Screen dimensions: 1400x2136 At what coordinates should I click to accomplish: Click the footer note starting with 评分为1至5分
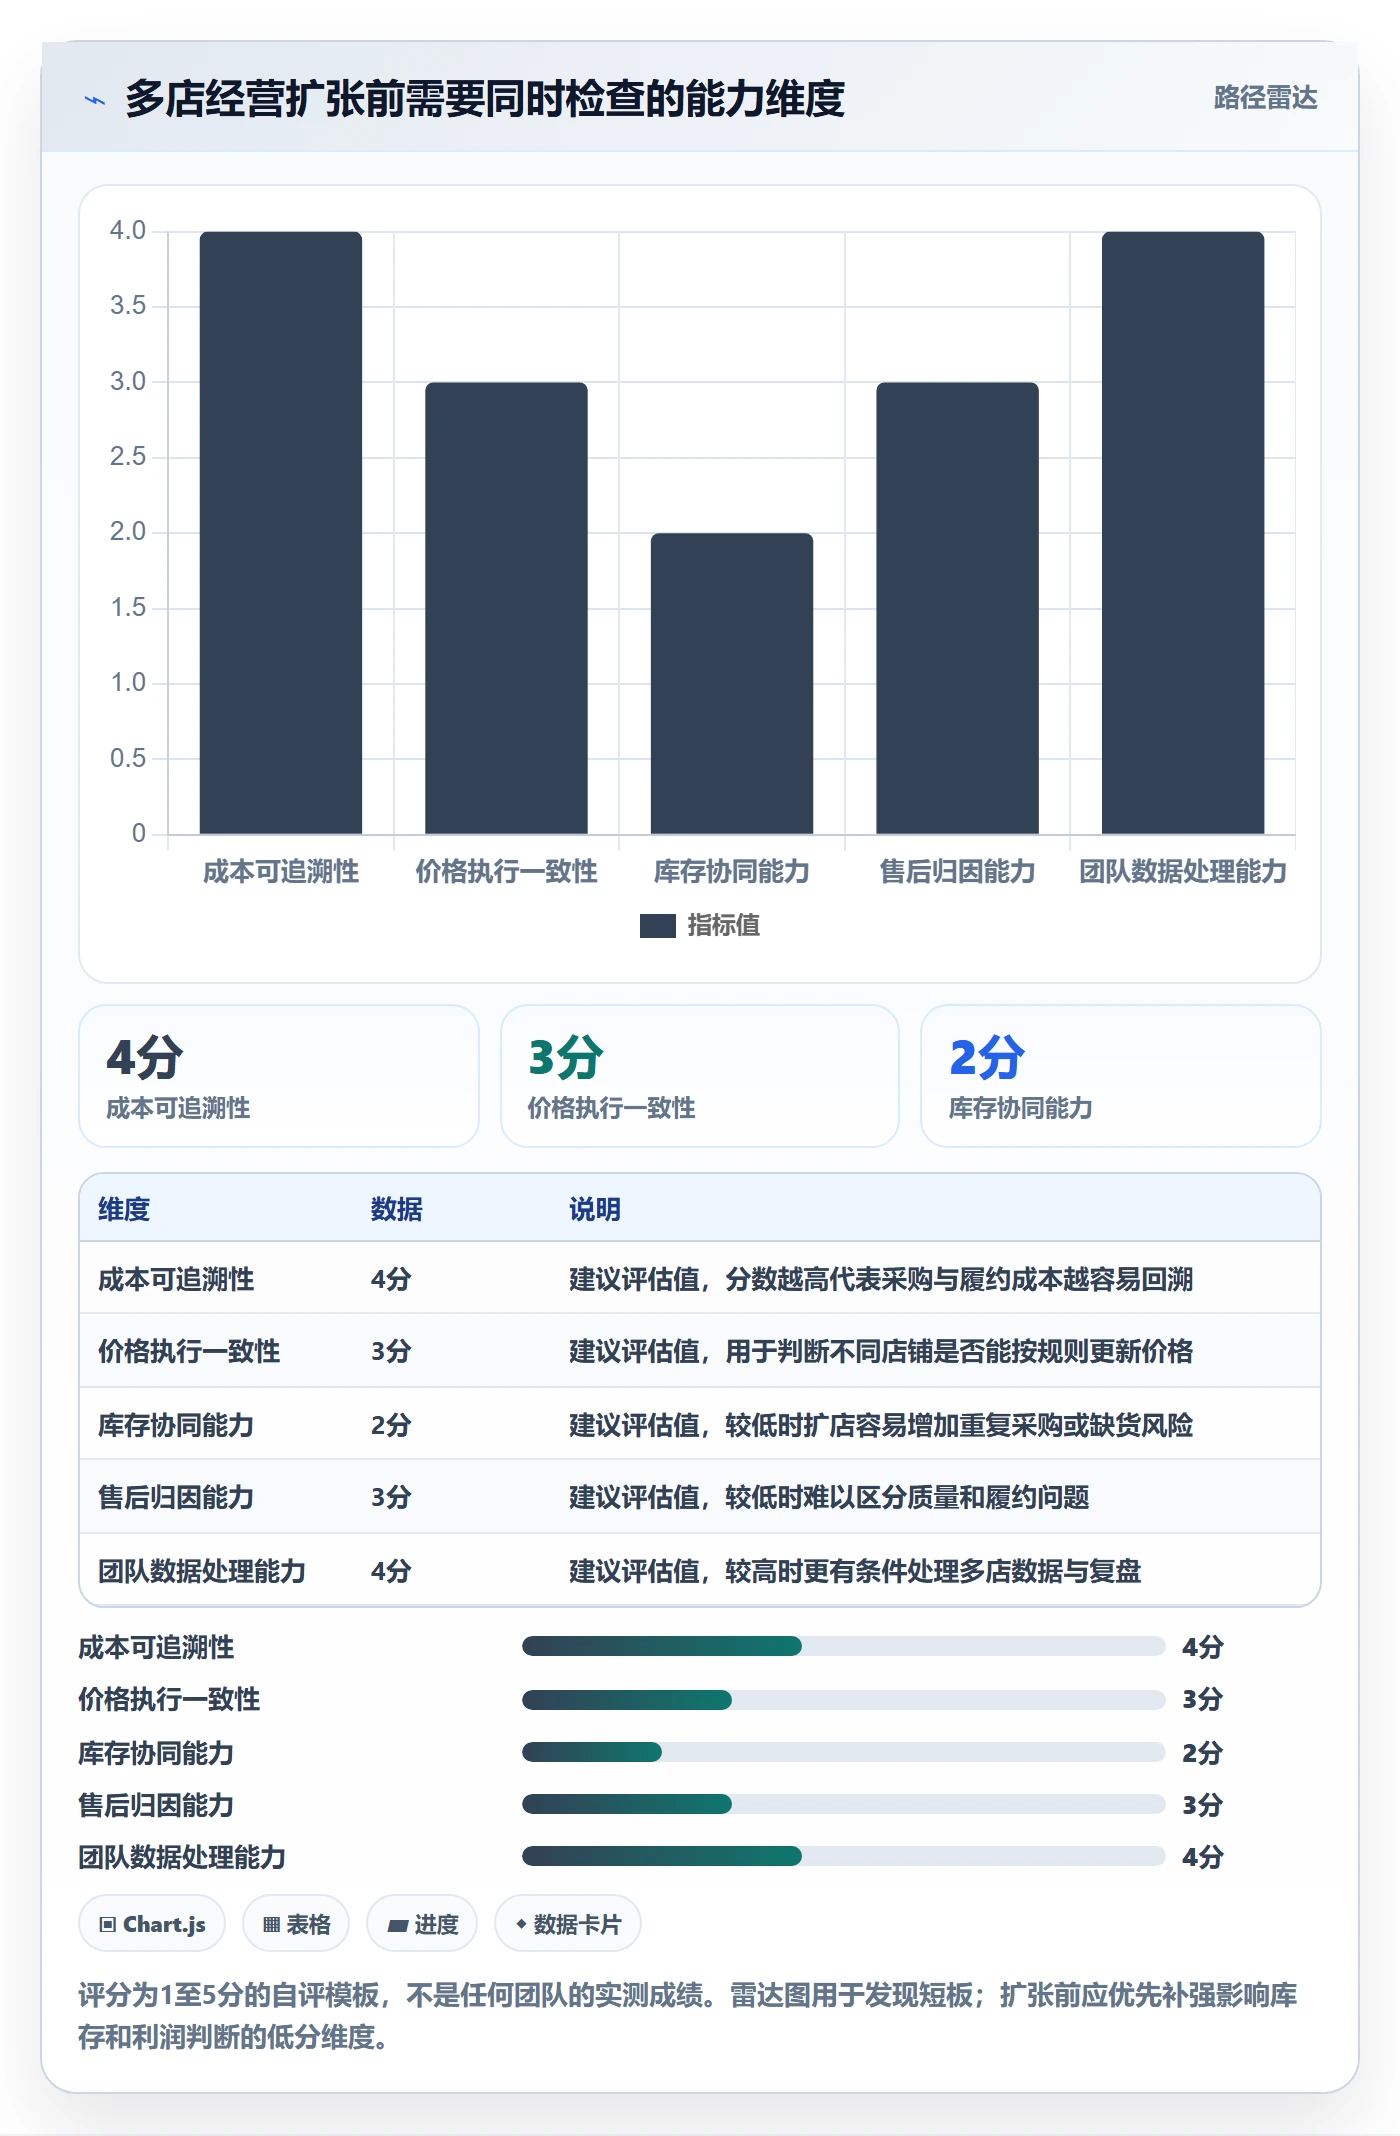click(688, 2016)
